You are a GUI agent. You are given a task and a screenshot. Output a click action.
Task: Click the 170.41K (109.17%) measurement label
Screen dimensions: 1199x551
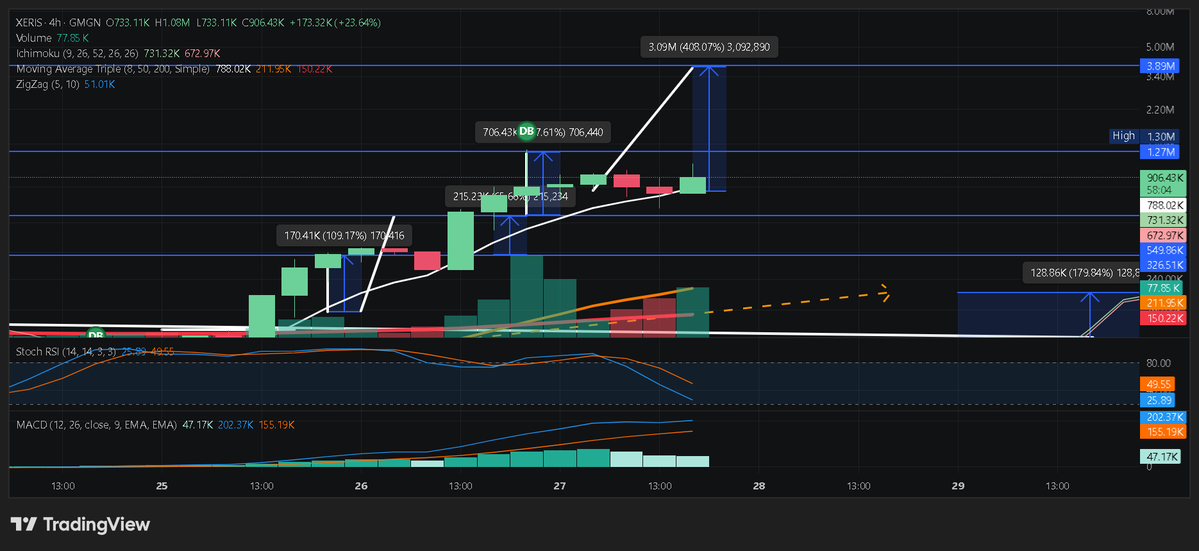click(344, 236)
